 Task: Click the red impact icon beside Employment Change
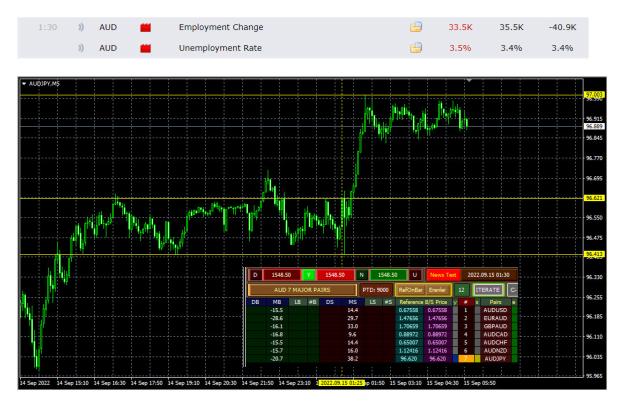click(x=145, y=27)
